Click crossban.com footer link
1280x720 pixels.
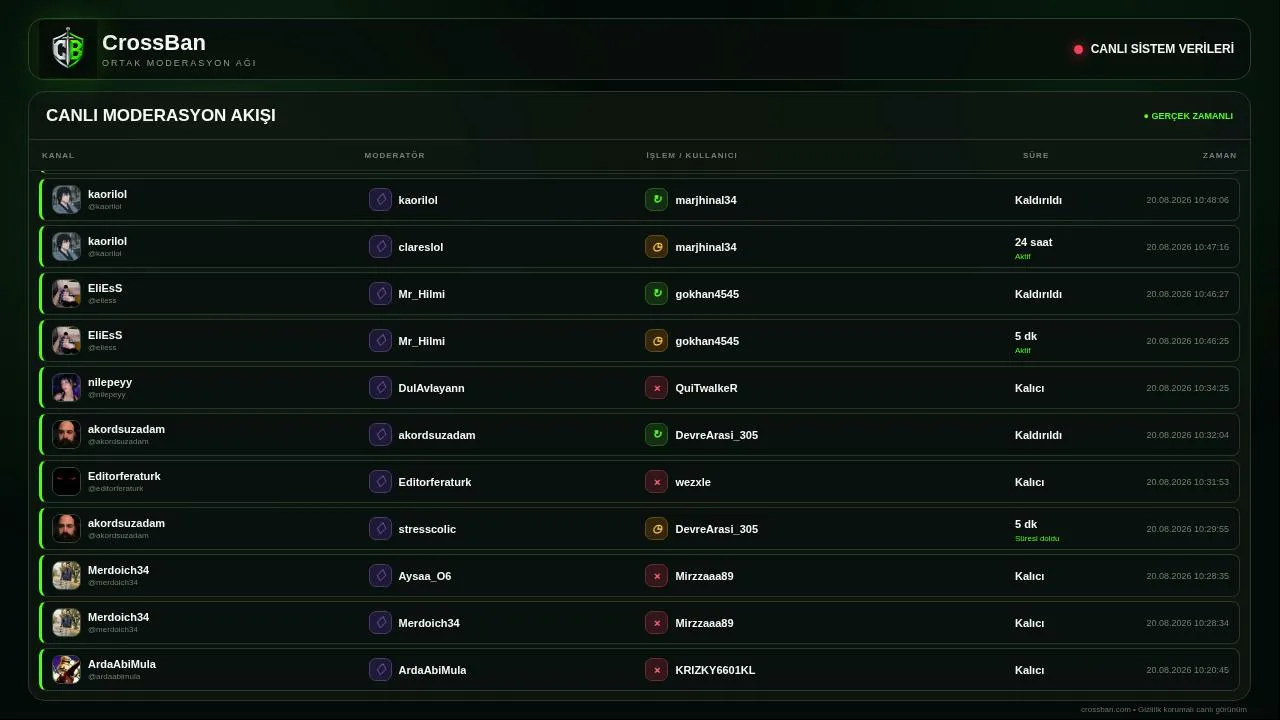(1106, 709)
